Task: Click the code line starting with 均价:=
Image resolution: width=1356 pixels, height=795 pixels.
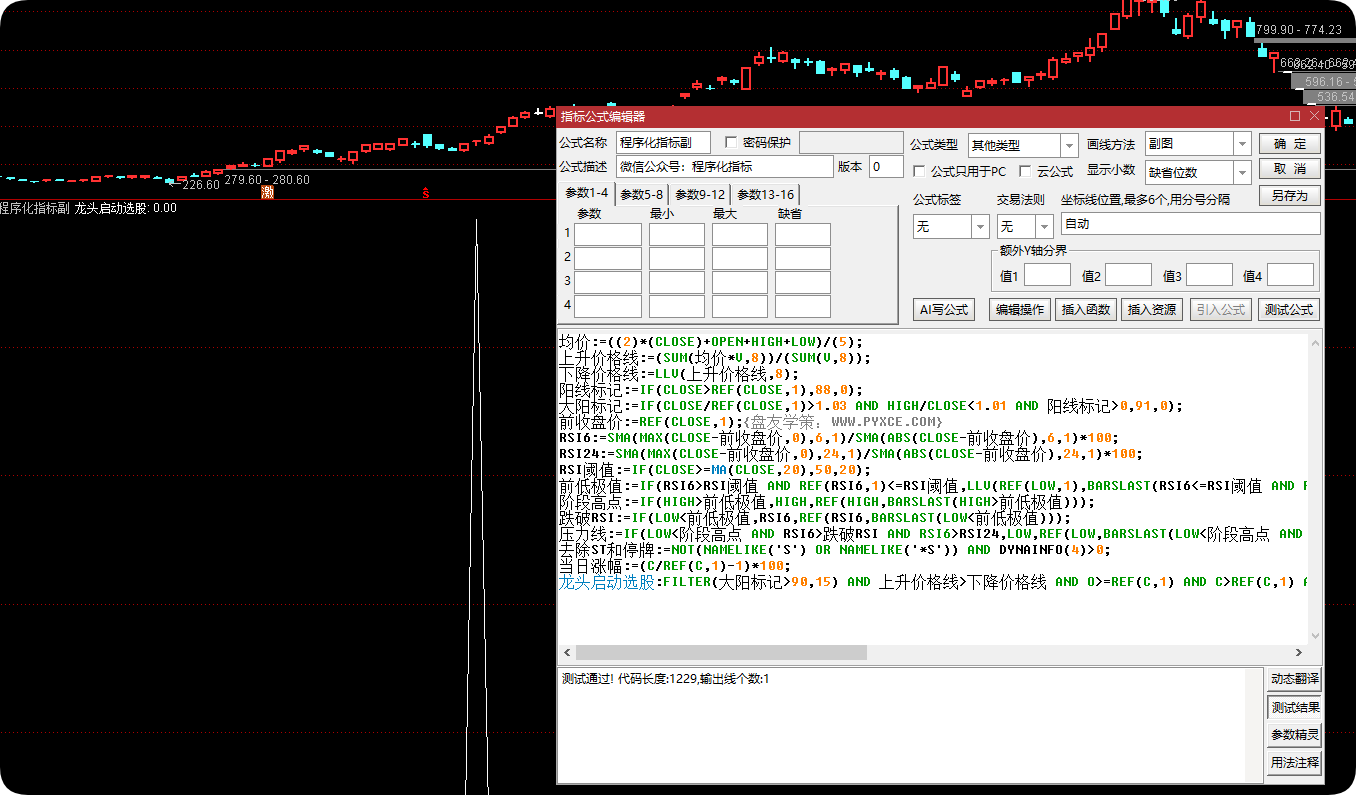Action: [x=710, y=342]
